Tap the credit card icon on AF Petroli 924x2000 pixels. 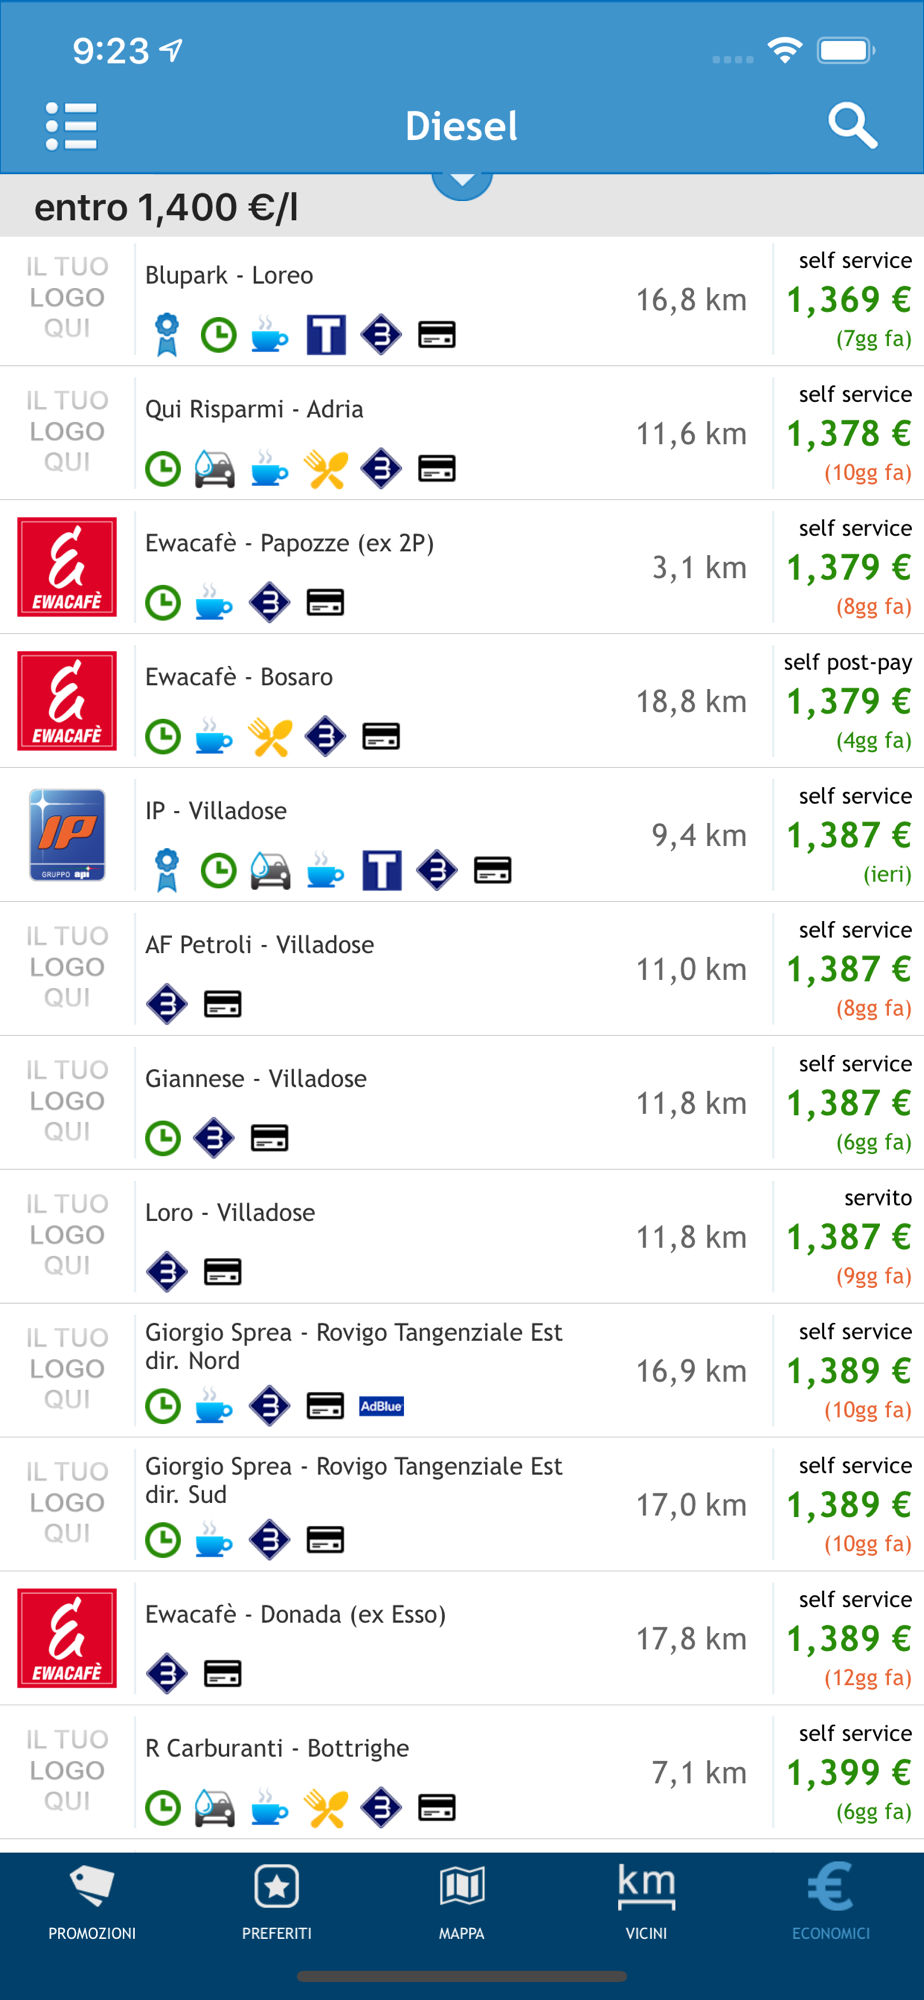click(223, 1004)
